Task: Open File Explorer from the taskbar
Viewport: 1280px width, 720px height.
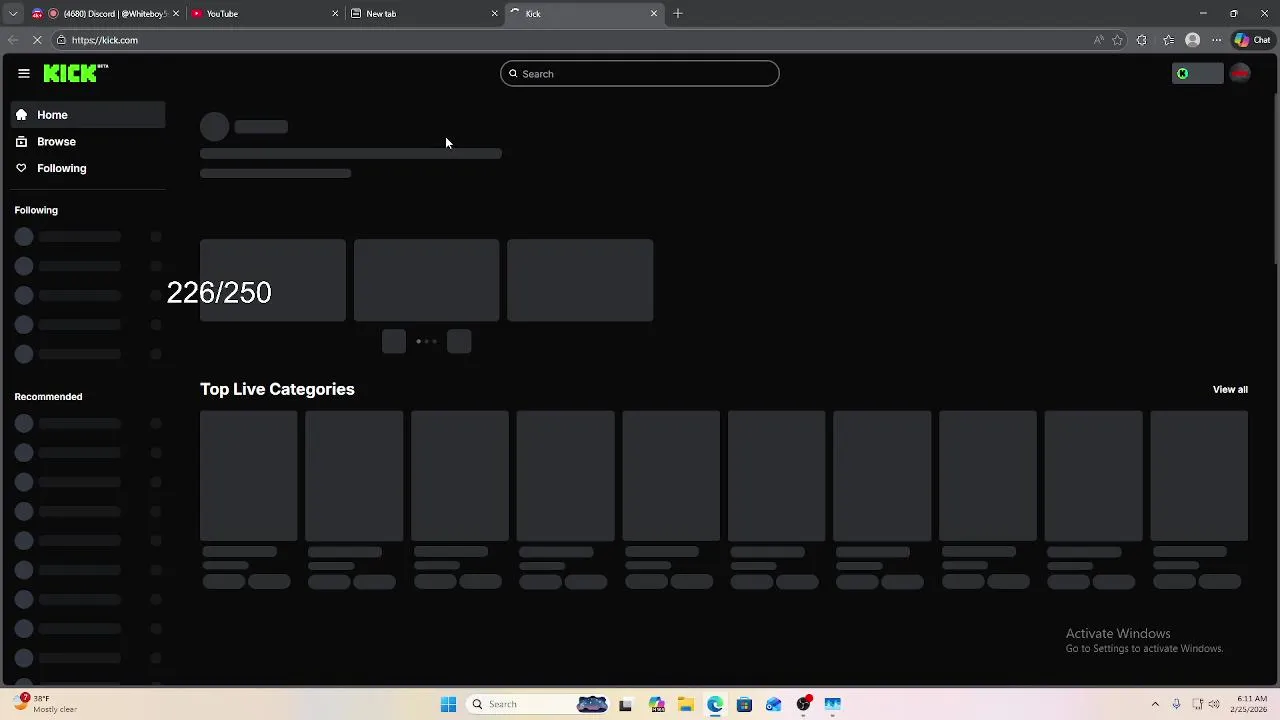Action: 685,704
